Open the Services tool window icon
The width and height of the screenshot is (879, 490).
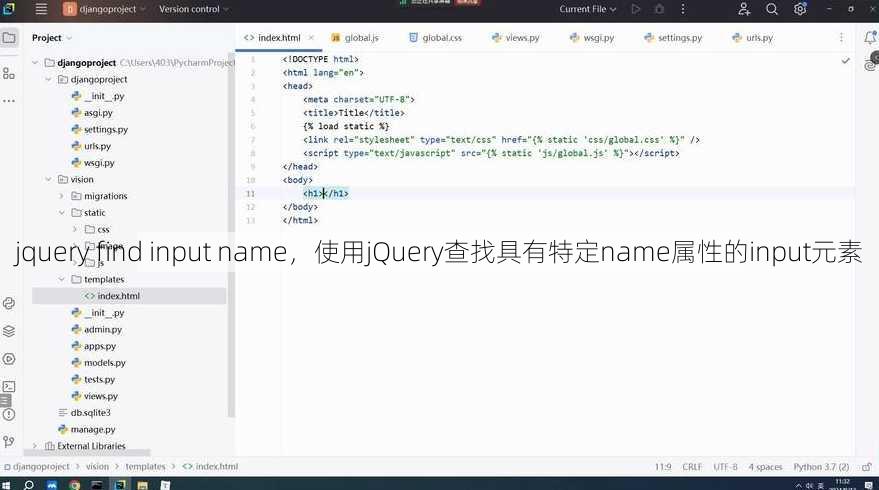coord(9,359)
